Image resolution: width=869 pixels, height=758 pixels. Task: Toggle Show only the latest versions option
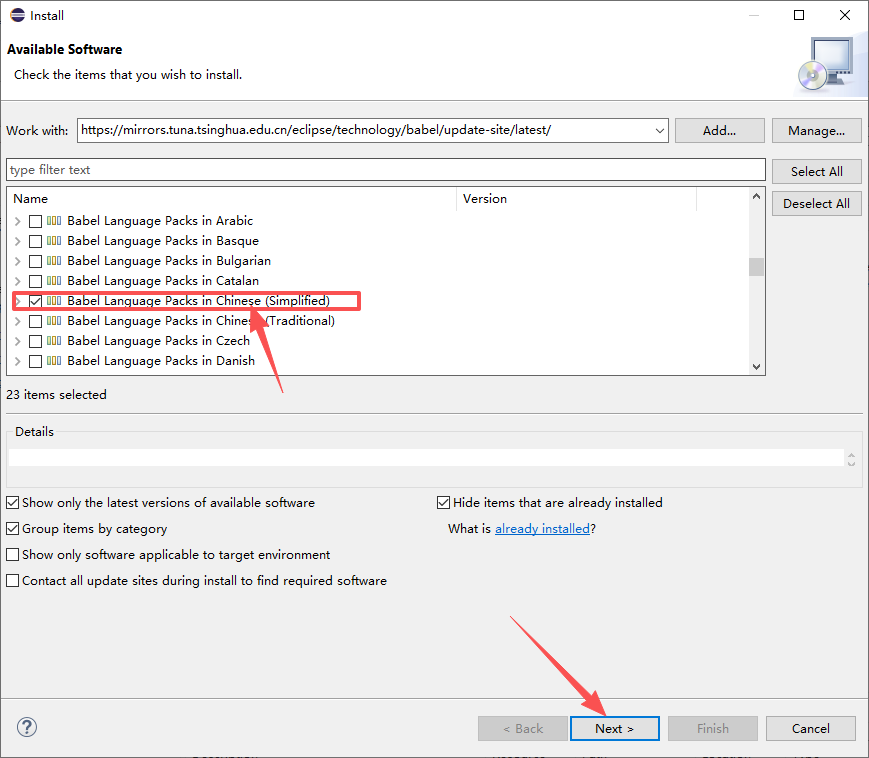pos(12,503)
